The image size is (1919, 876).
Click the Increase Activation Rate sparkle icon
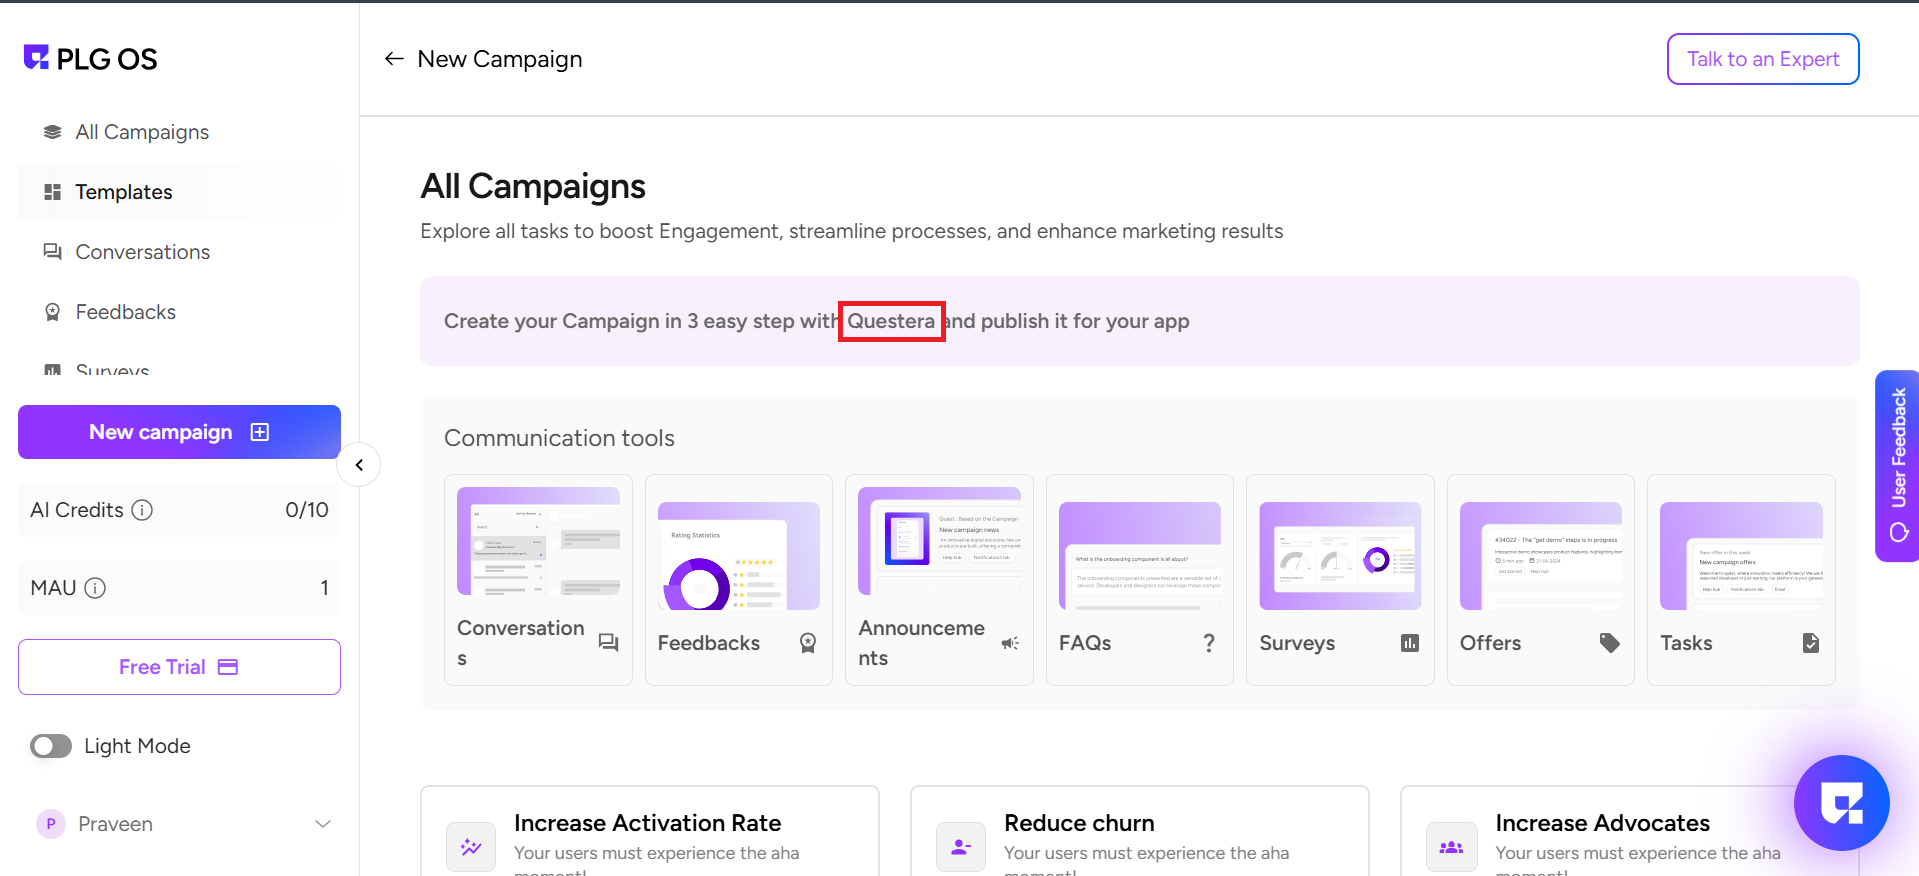[471, 847]
